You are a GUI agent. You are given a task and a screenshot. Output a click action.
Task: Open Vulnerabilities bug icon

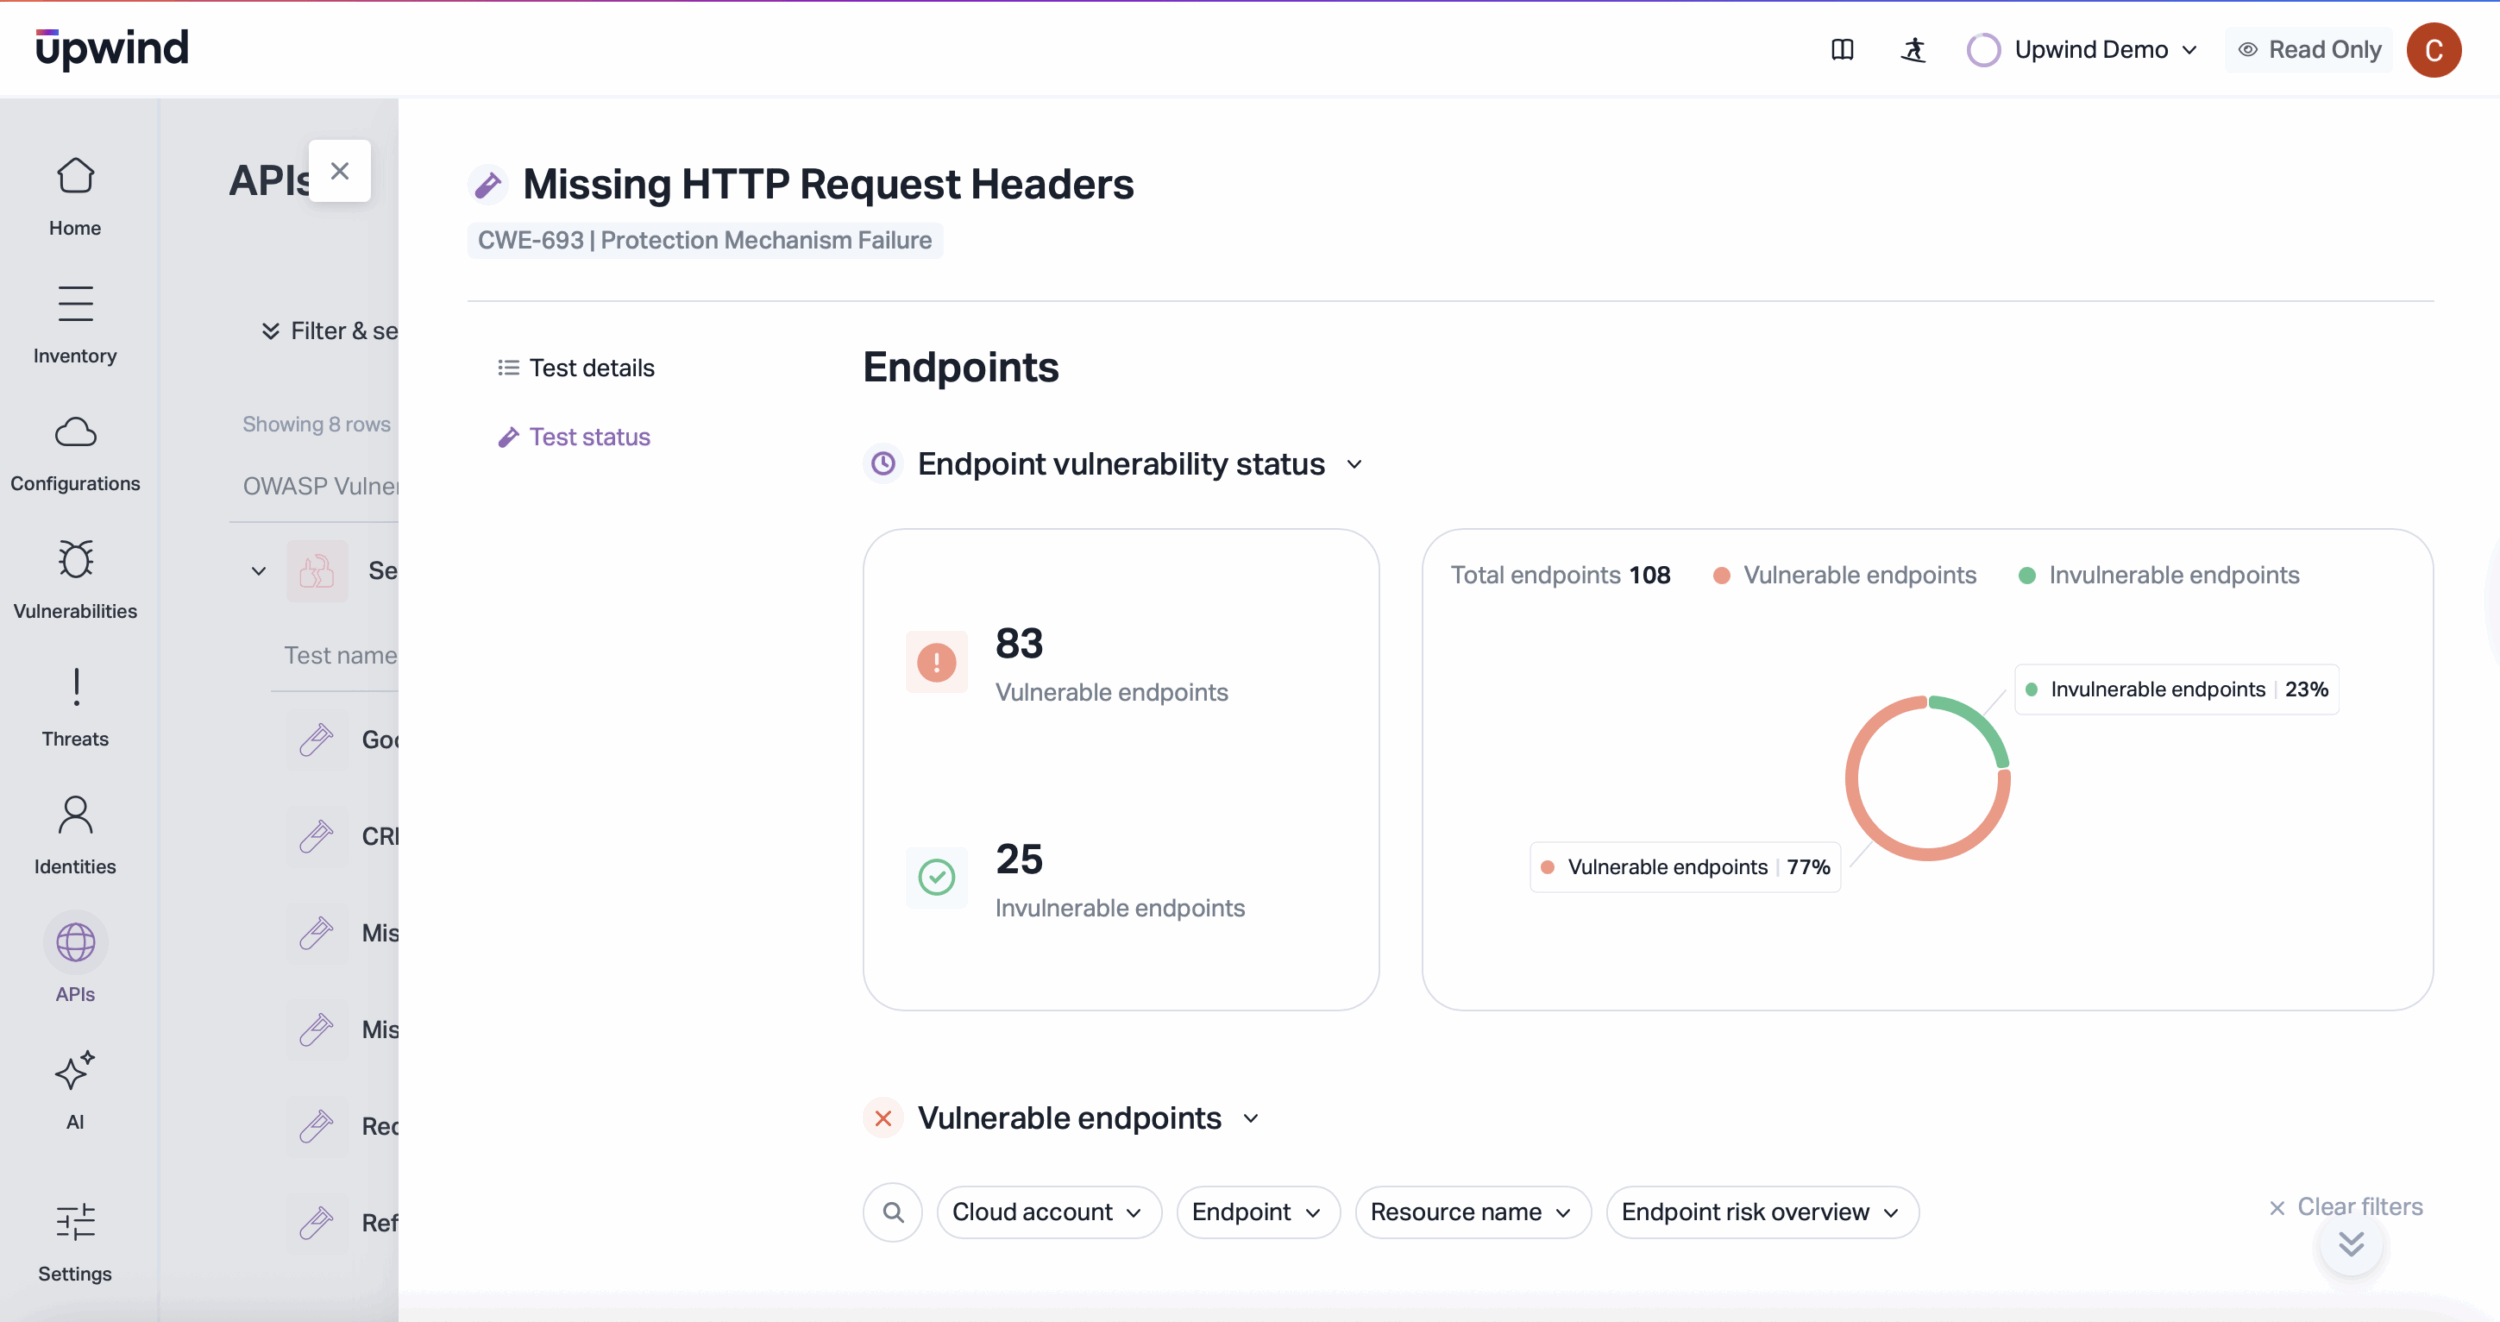(x=75, y=561)
